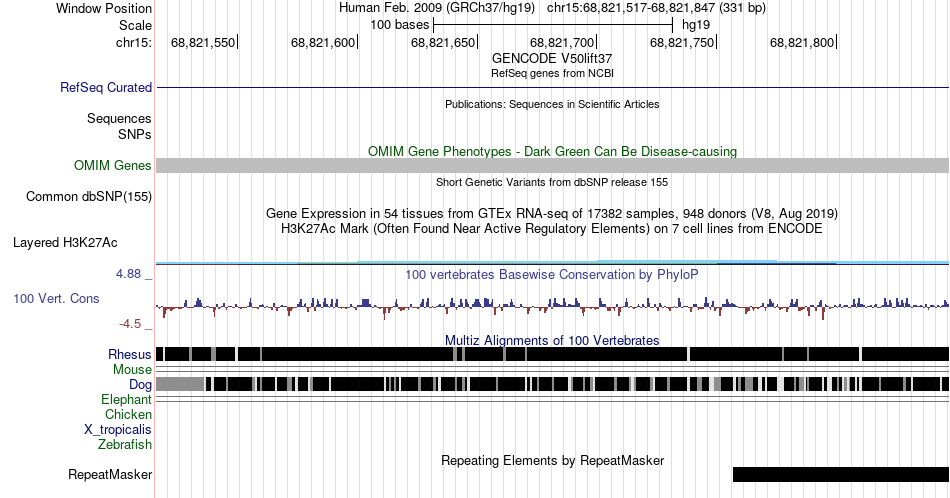
Task: Click RefSeq genes from NCBI title
Action: (x=552, y=73)
